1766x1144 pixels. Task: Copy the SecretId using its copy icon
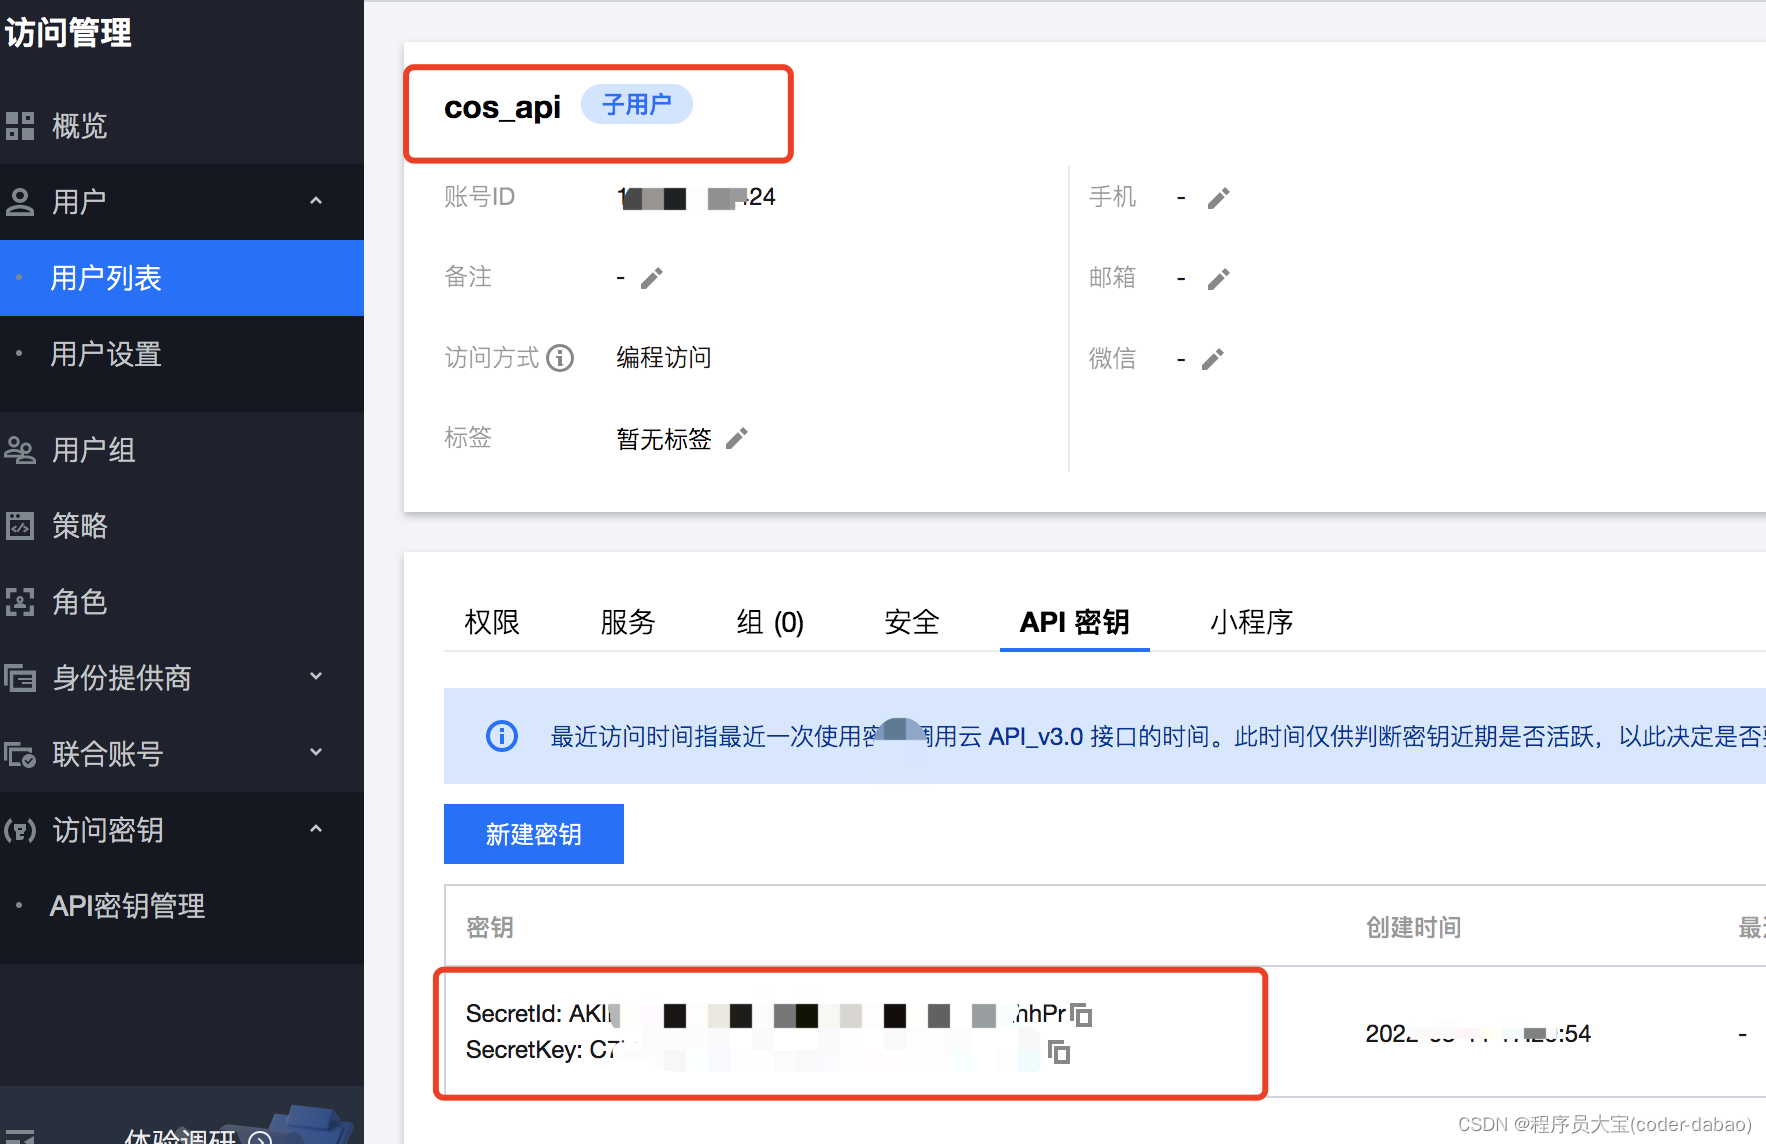[1082, 1015]
